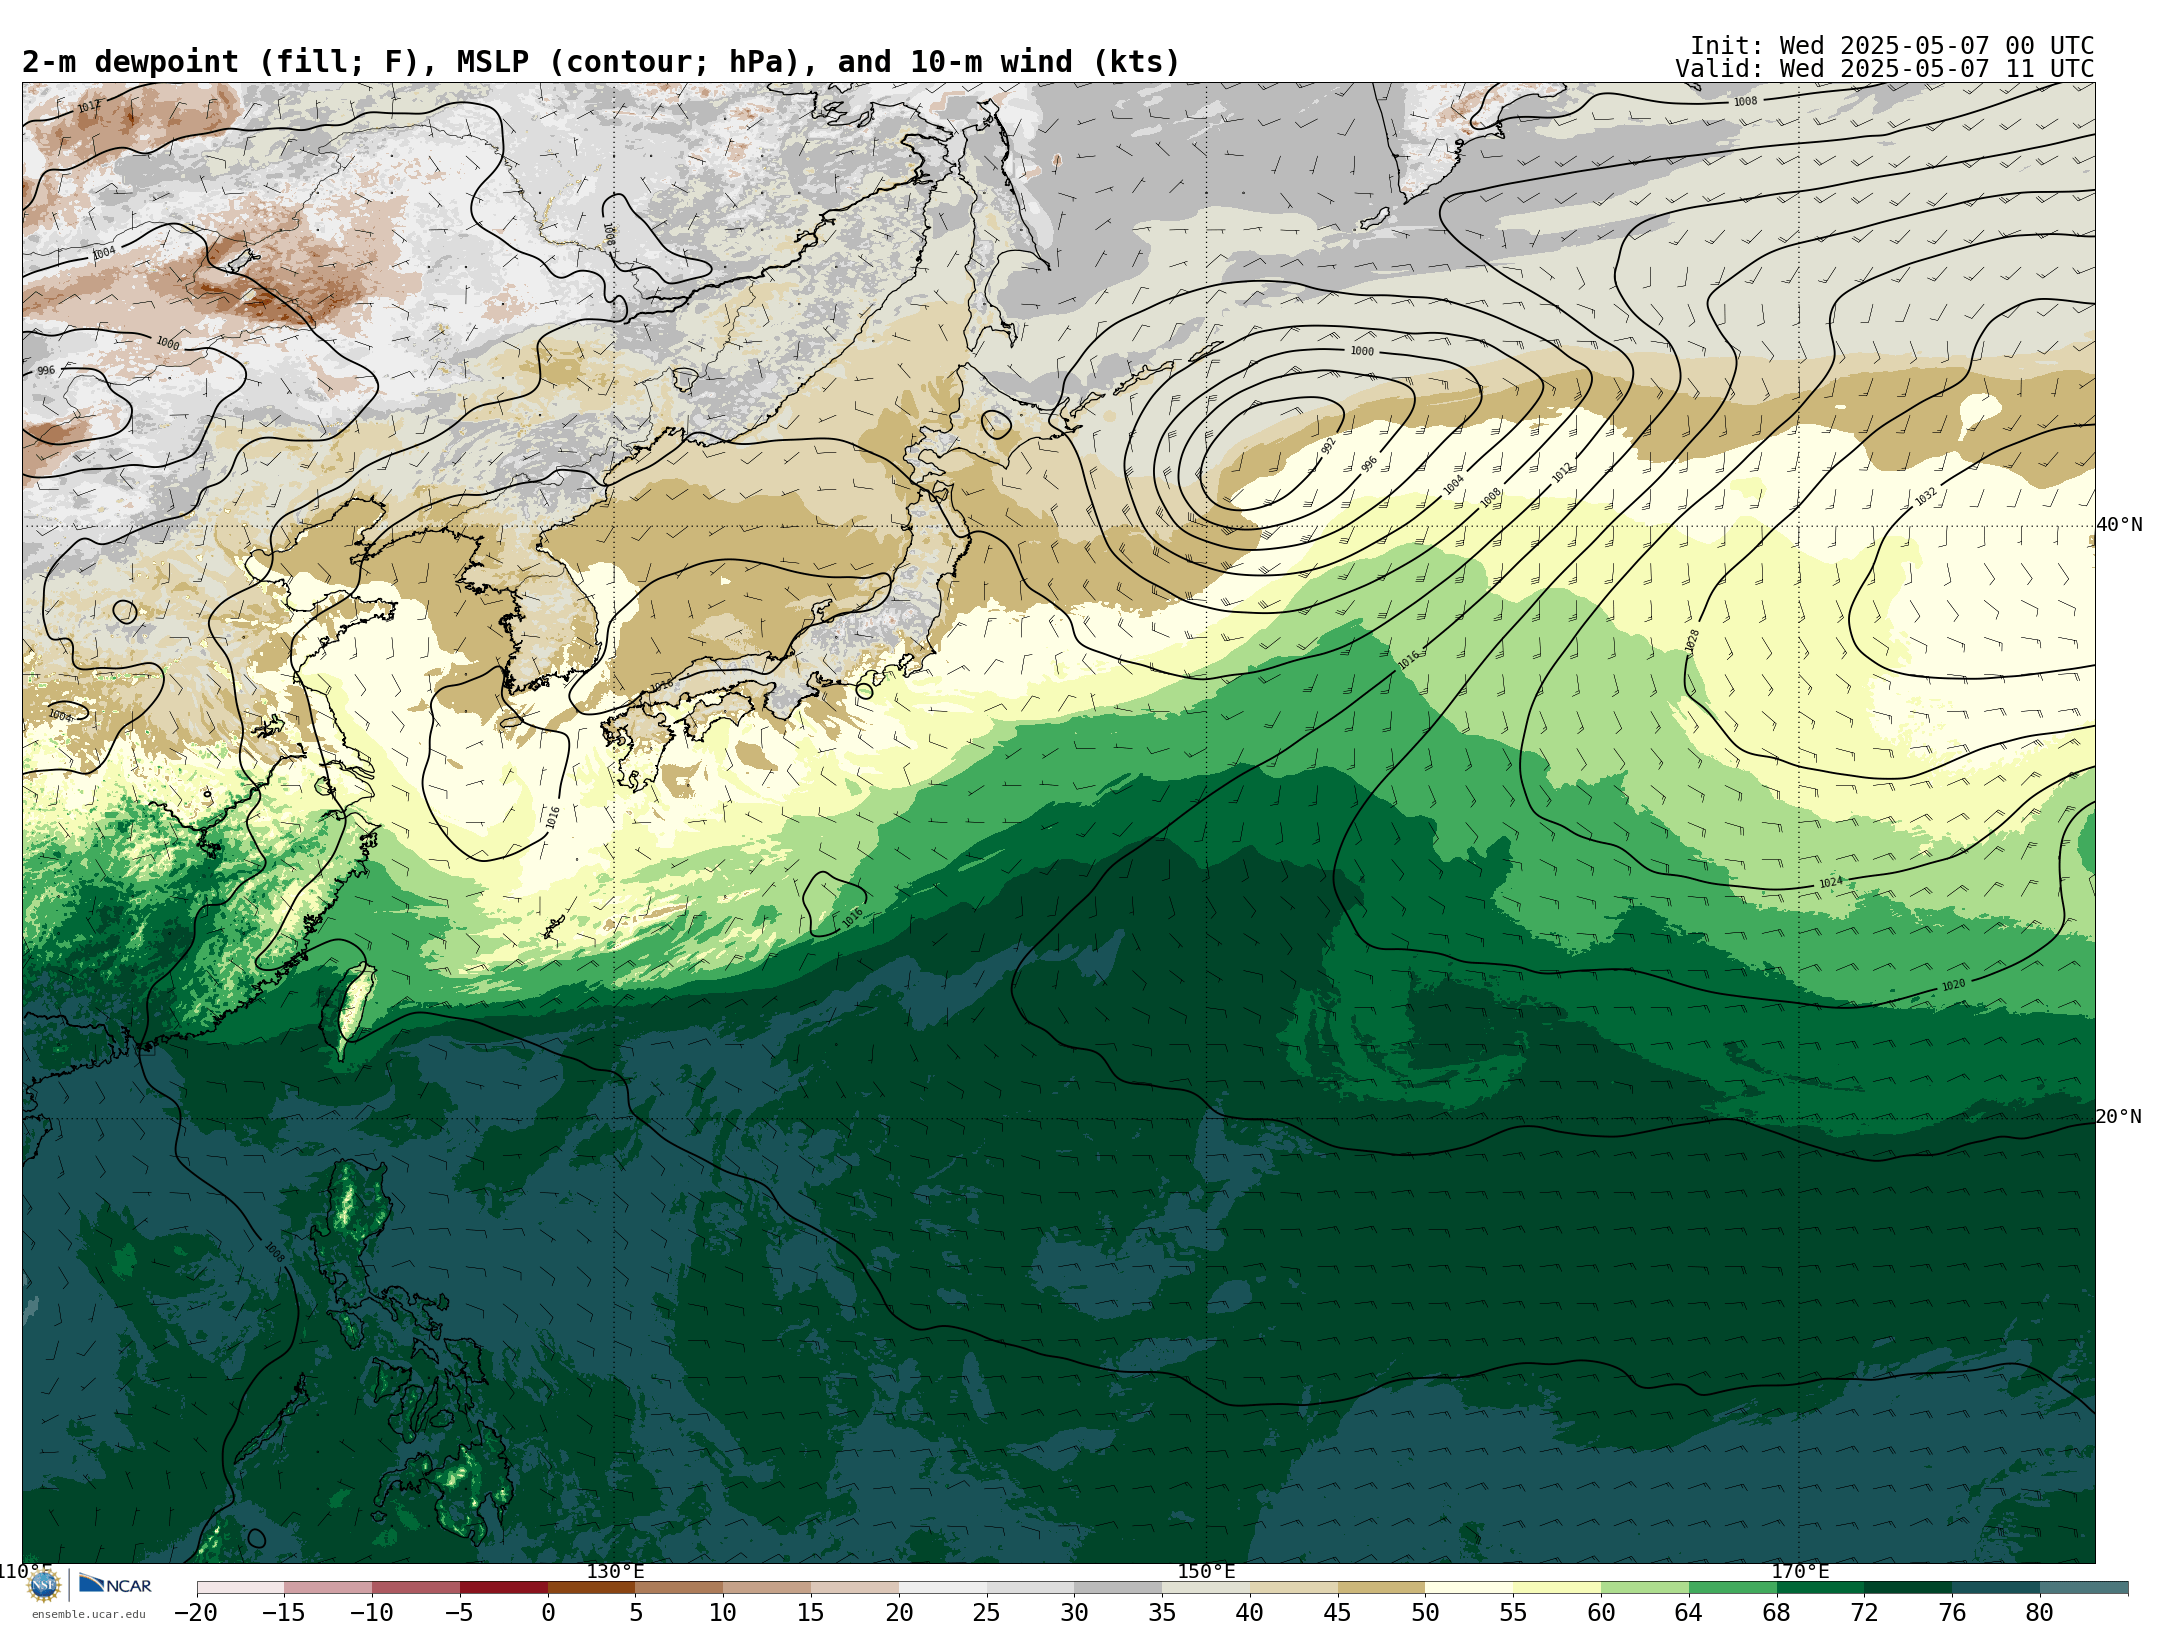
Task: Click the 1032 hPa contour label
Action: (1926, 496)
